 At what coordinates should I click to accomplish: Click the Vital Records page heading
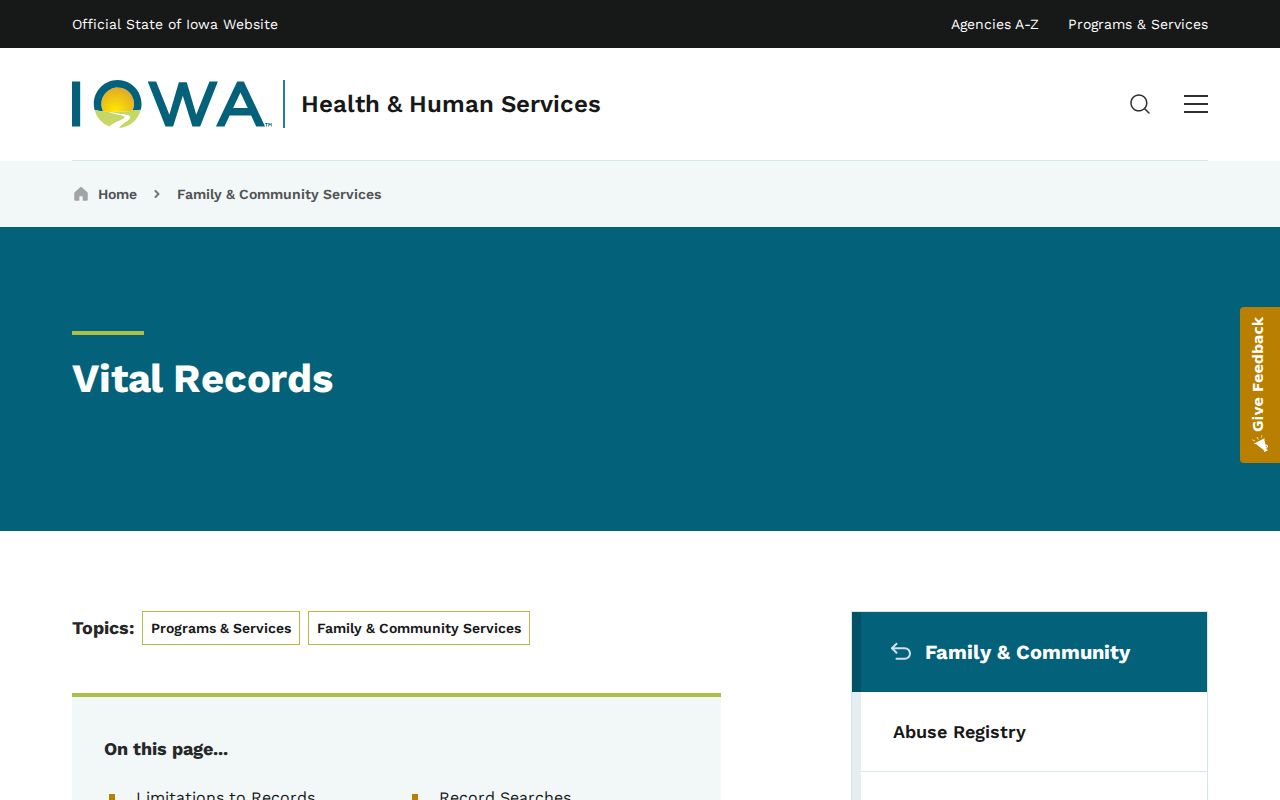point(203,379)
